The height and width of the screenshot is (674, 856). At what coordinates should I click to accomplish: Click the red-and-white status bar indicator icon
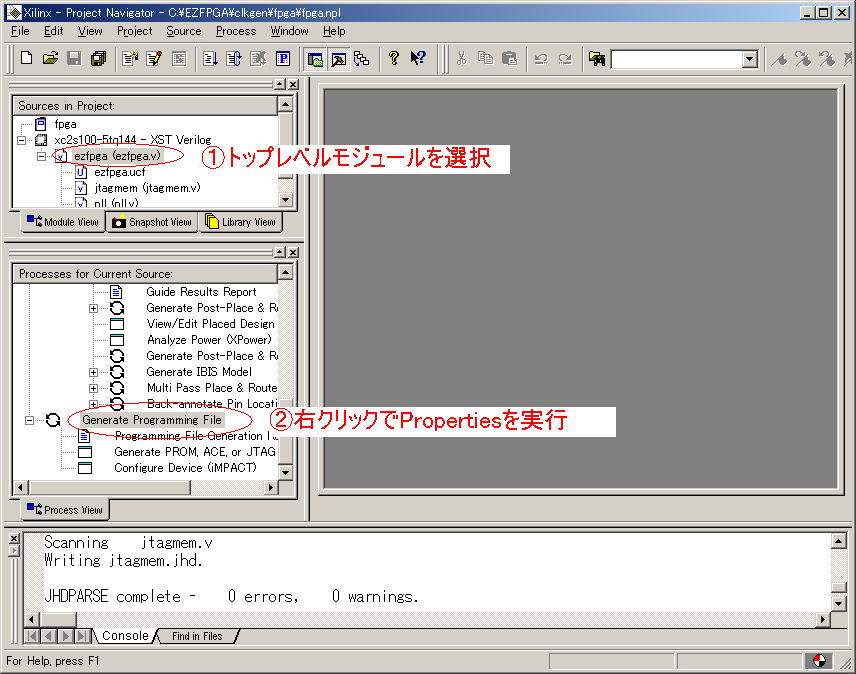819,660
